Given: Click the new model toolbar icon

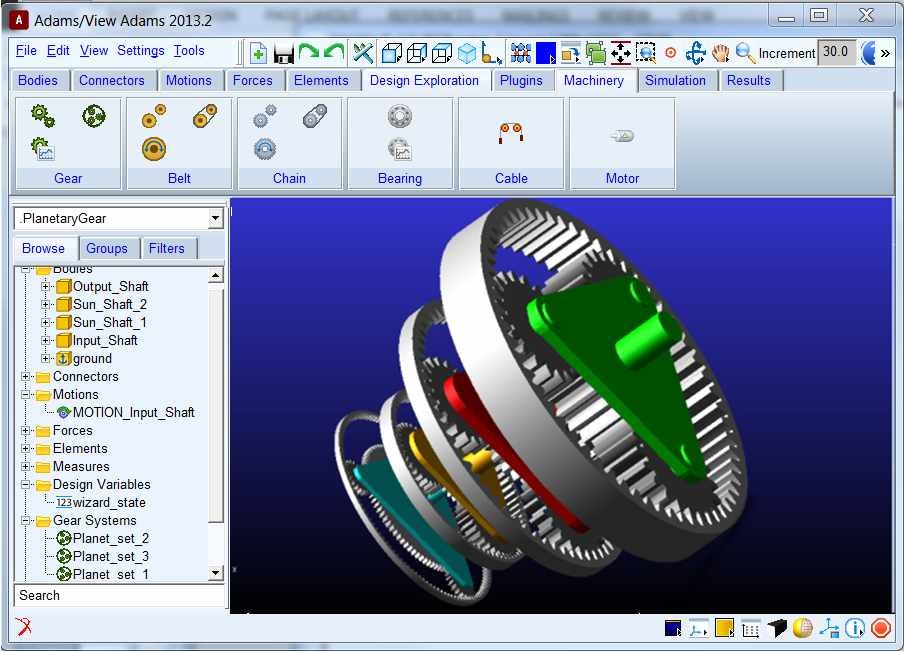Looking at the screenshot, I should [x=258, y=54].
